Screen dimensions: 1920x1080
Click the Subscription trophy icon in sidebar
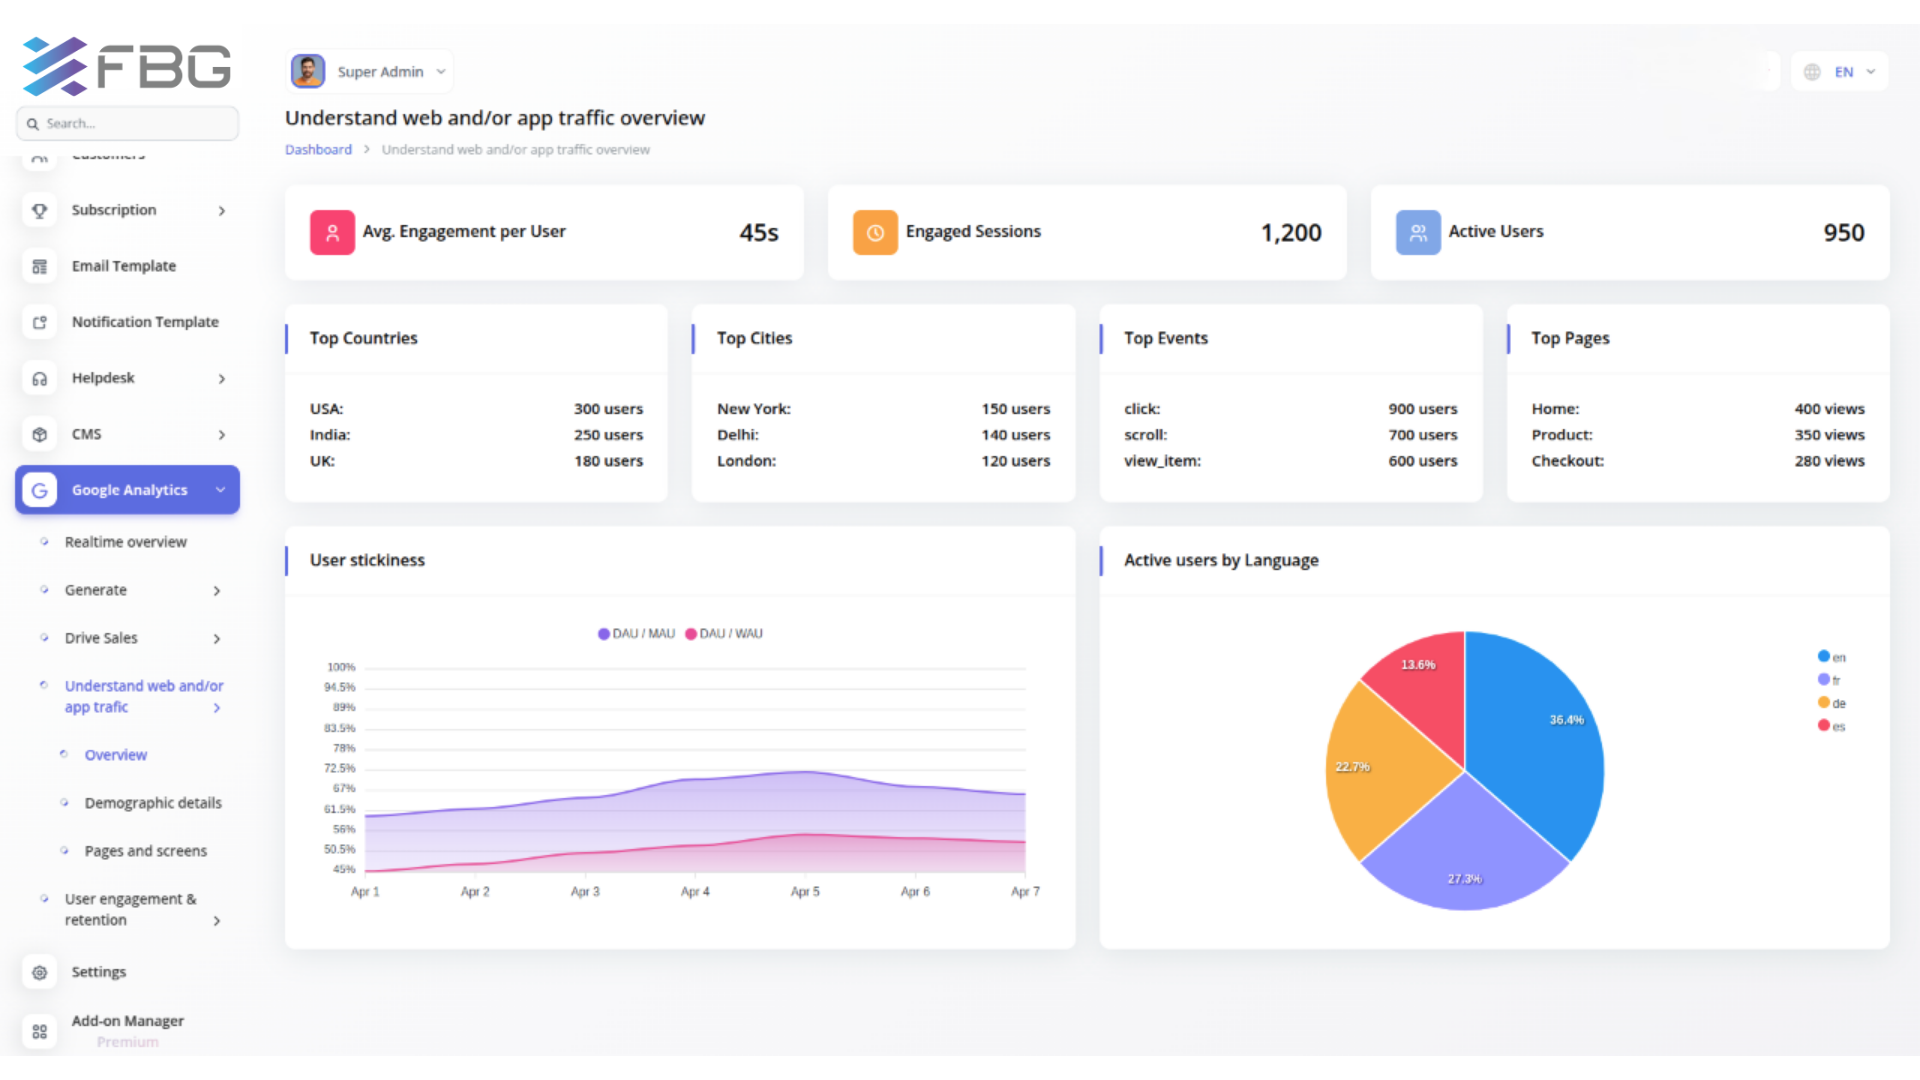(x=39, y=210)
